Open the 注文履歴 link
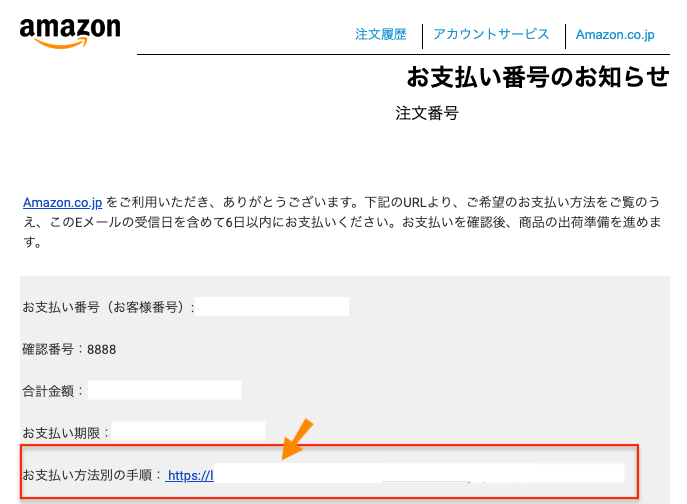 pyautogui.click(x=381, y=34)
